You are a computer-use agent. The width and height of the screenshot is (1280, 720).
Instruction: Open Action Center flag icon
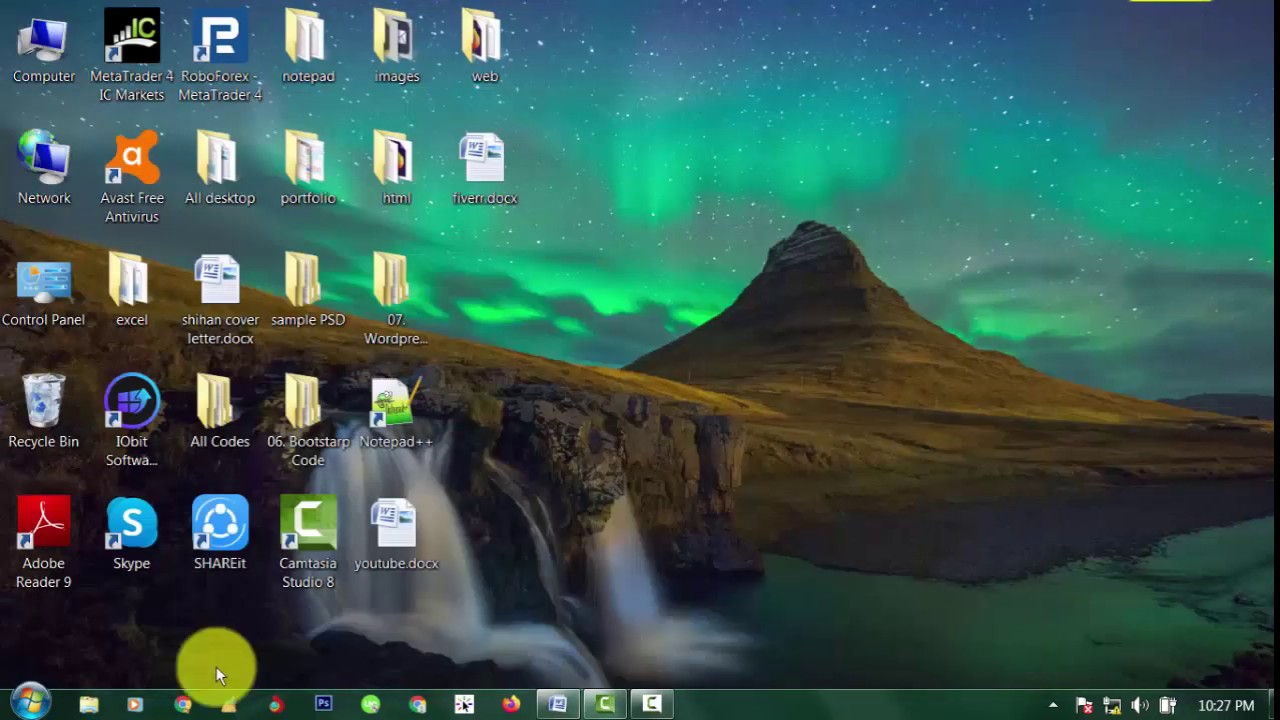pyautogui.click(x=1084, y=705)
